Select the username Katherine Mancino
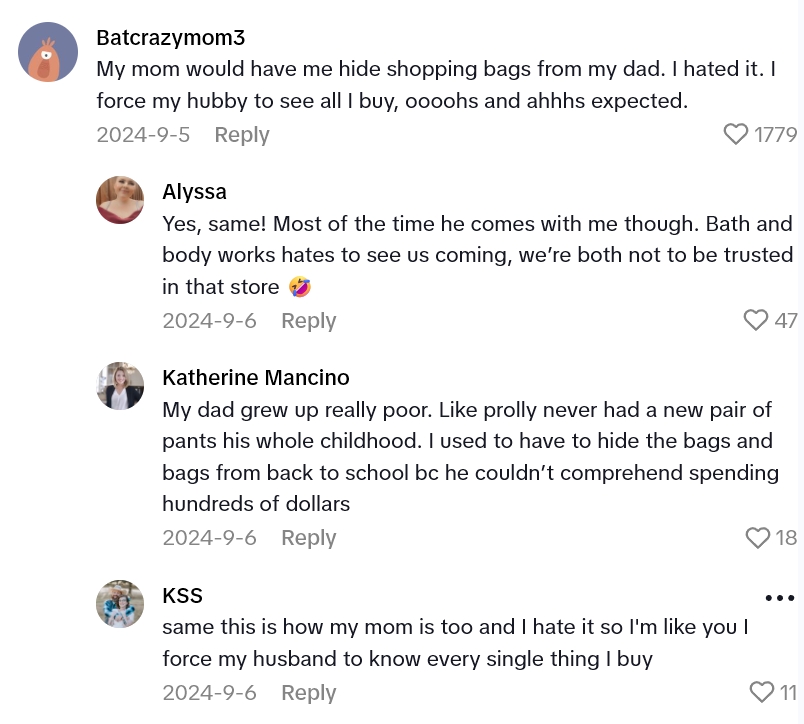 coord(256,377)
